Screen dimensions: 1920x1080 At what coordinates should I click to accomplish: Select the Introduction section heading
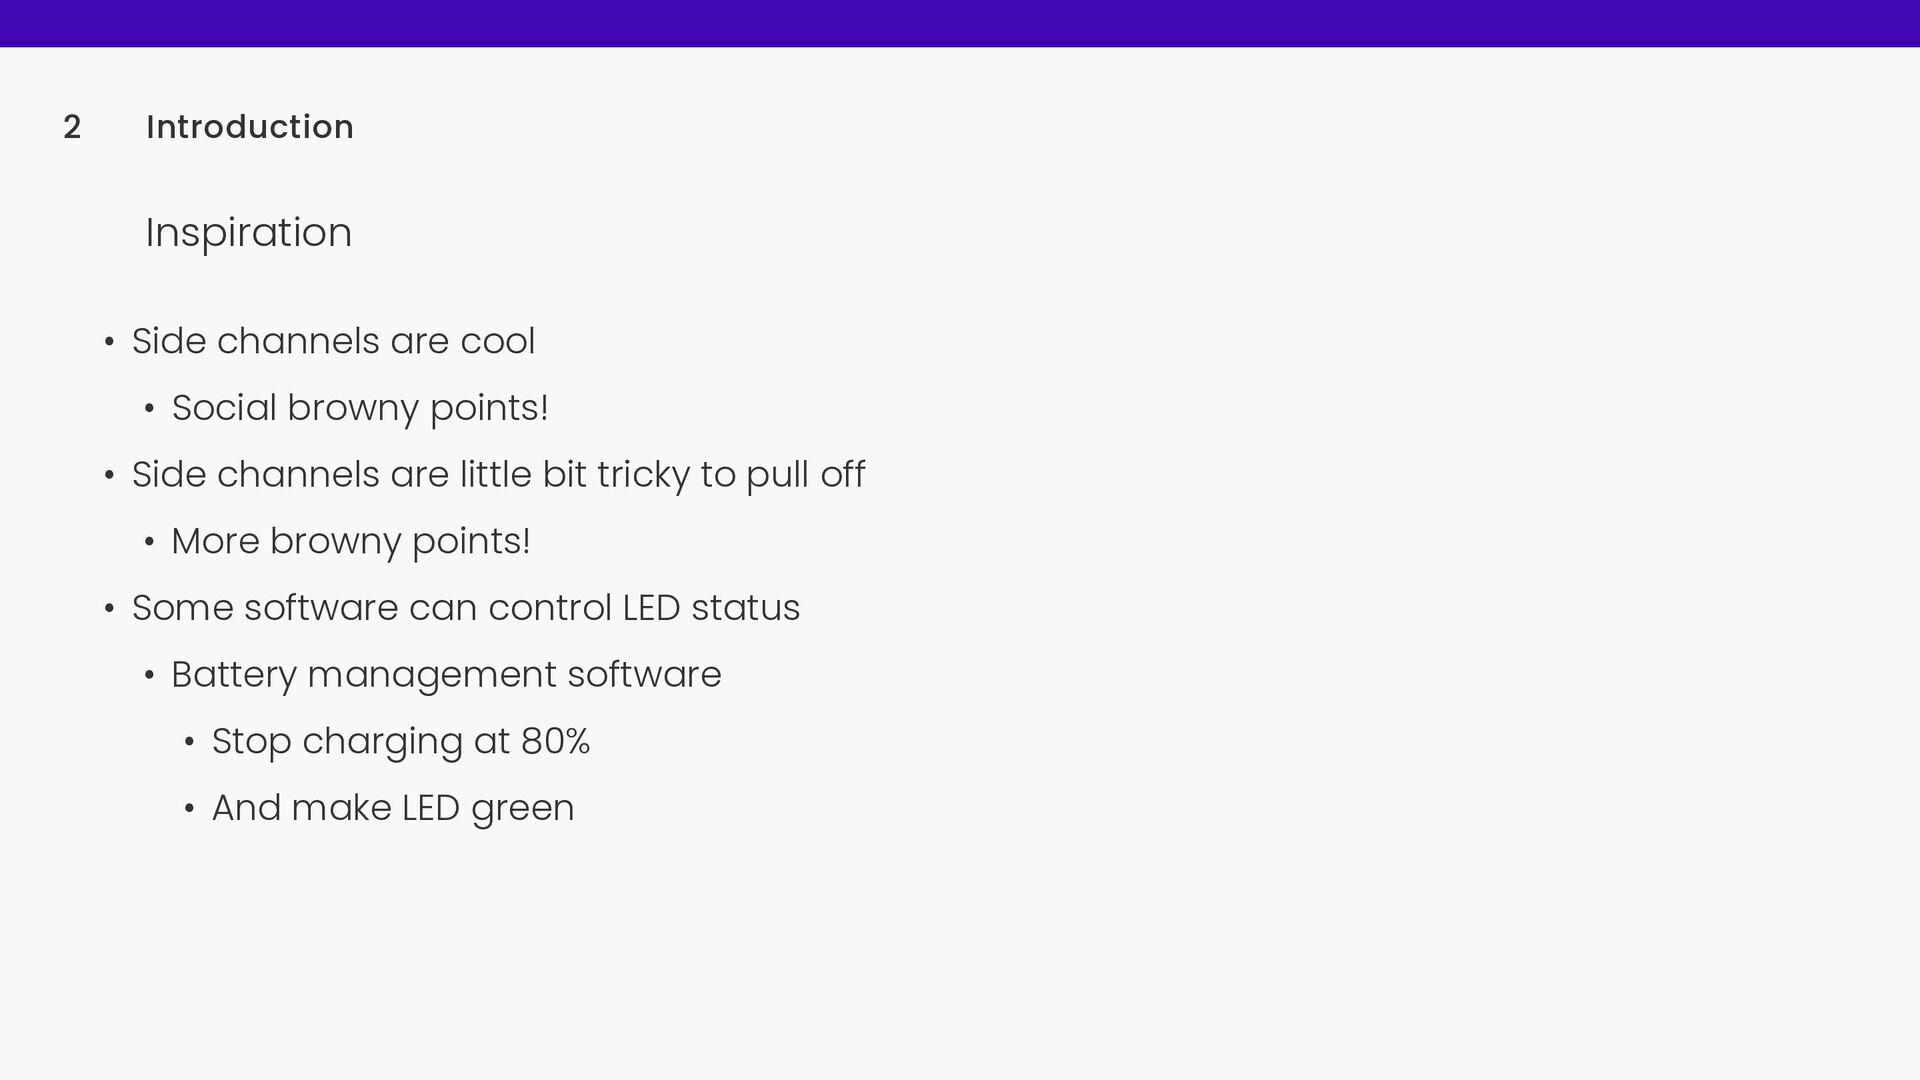[250, 127]
